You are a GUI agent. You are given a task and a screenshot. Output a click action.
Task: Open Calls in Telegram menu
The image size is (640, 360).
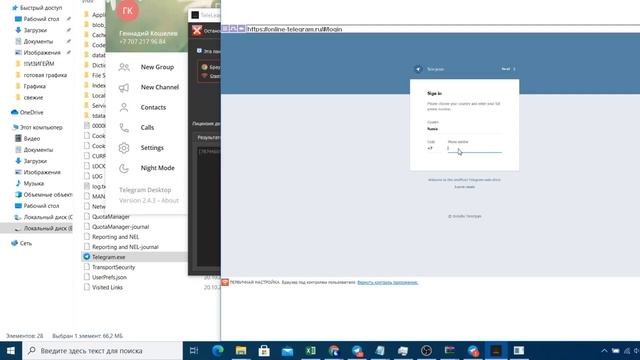click(147, 128)
